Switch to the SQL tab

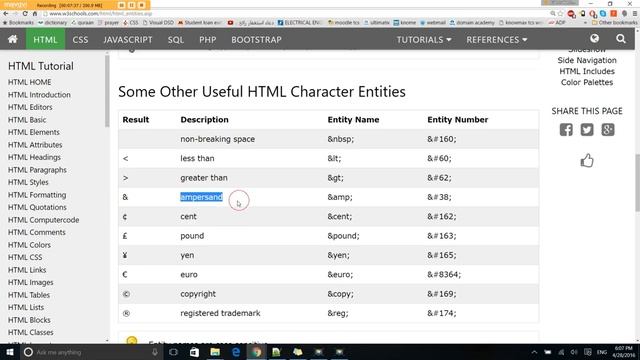(176, 40)
